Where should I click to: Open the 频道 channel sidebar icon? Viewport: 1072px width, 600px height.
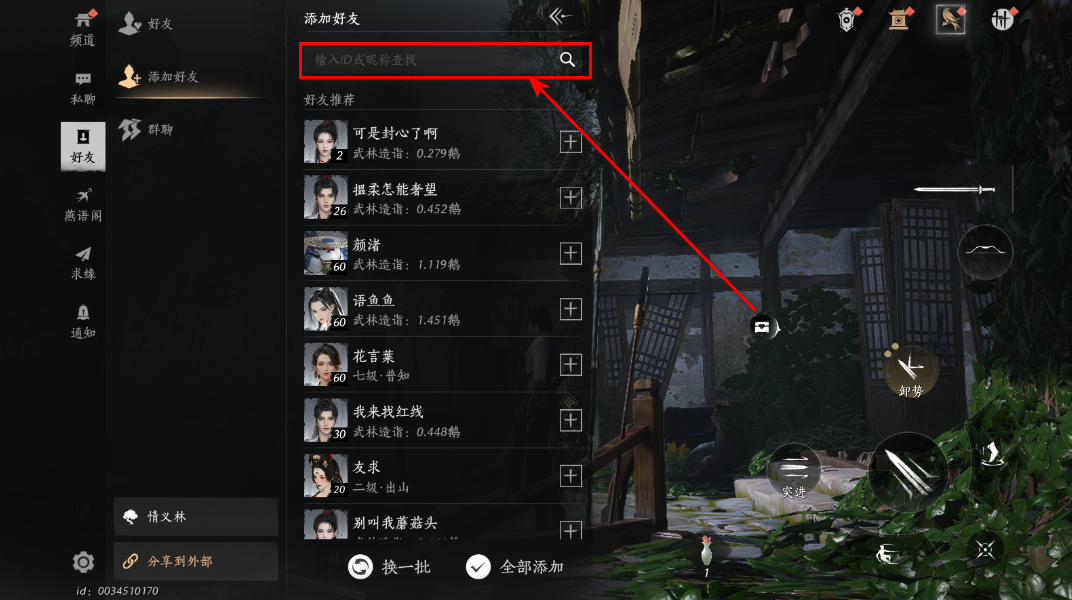tap(83, 29)
